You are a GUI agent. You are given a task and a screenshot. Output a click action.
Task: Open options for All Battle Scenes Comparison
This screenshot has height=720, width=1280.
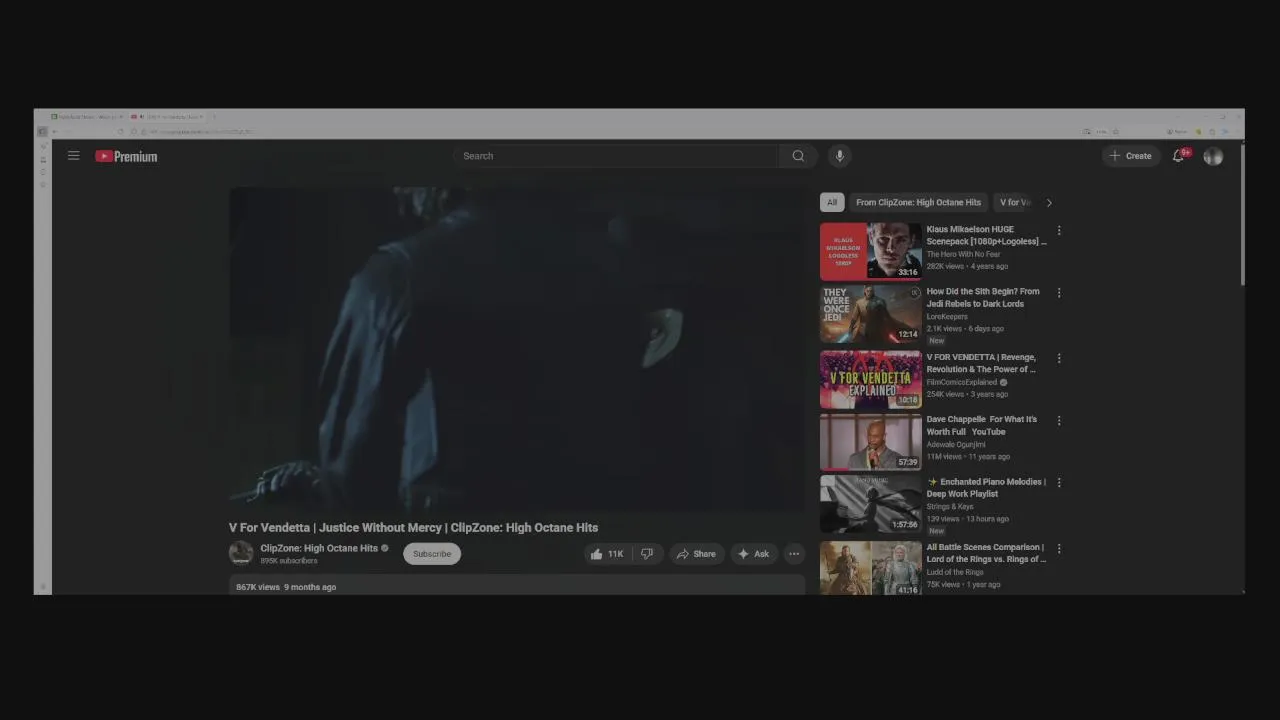(1059, 549)
